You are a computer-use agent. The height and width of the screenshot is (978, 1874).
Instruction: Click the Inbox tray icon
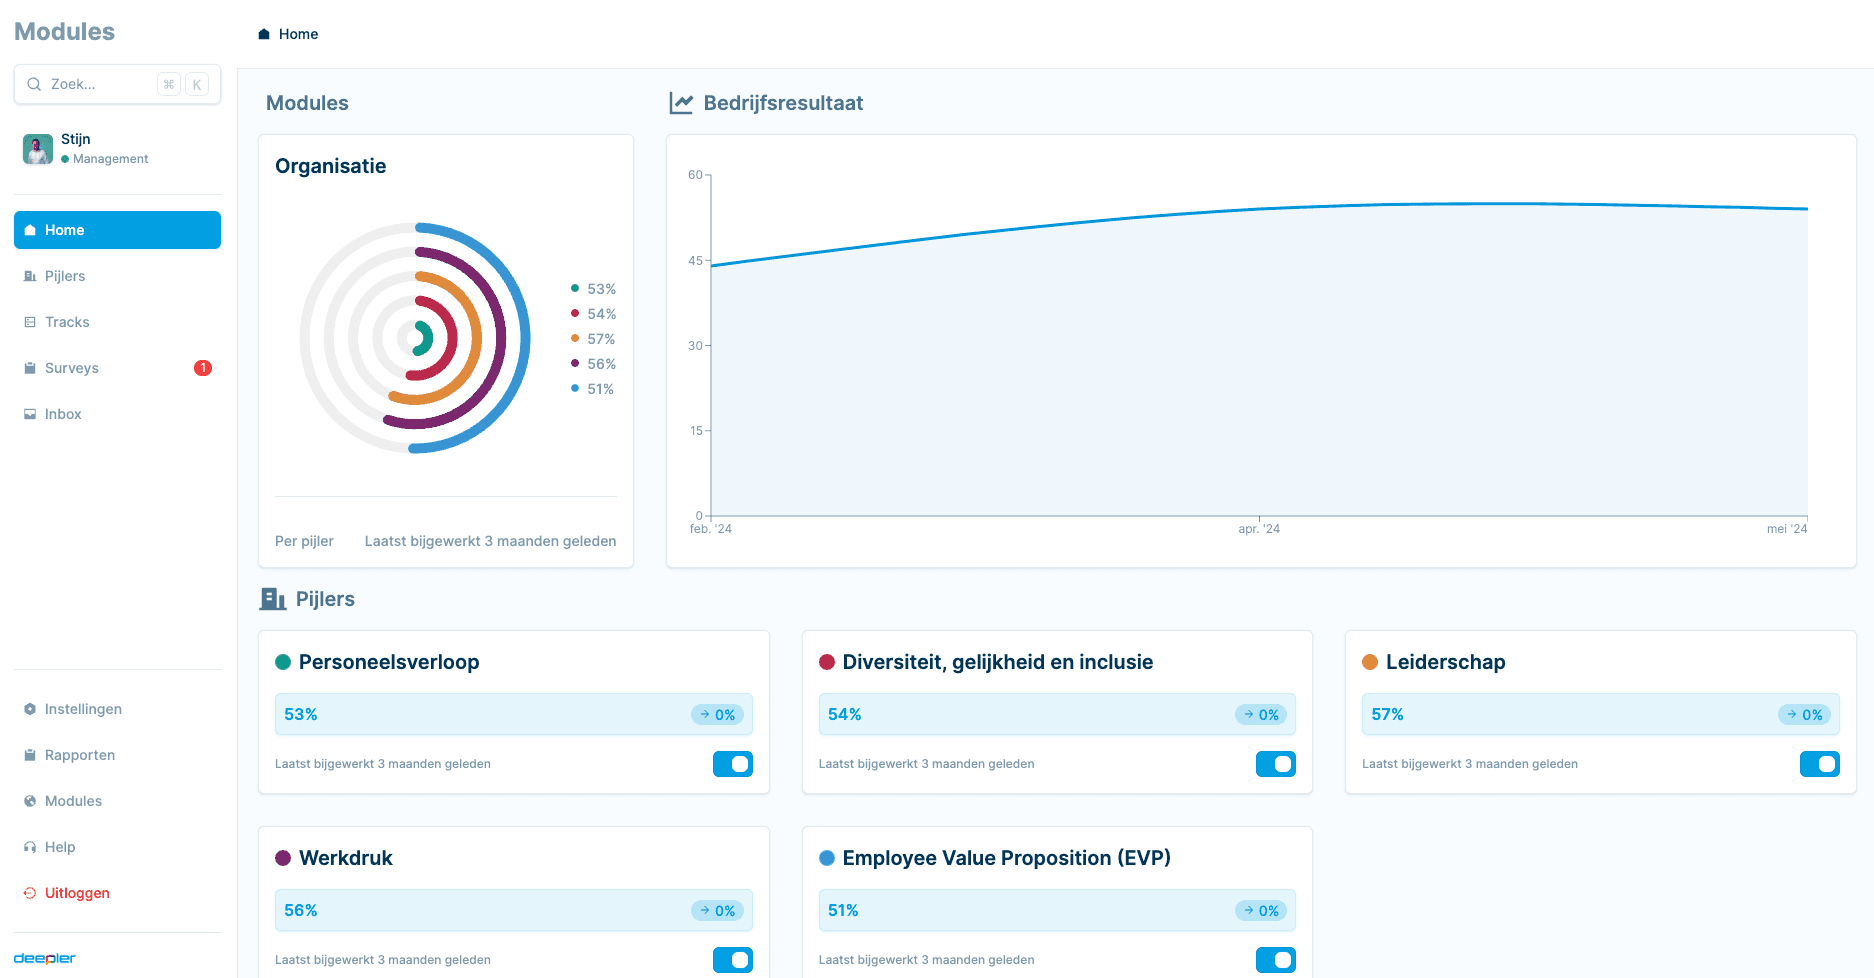coord(30,414)
